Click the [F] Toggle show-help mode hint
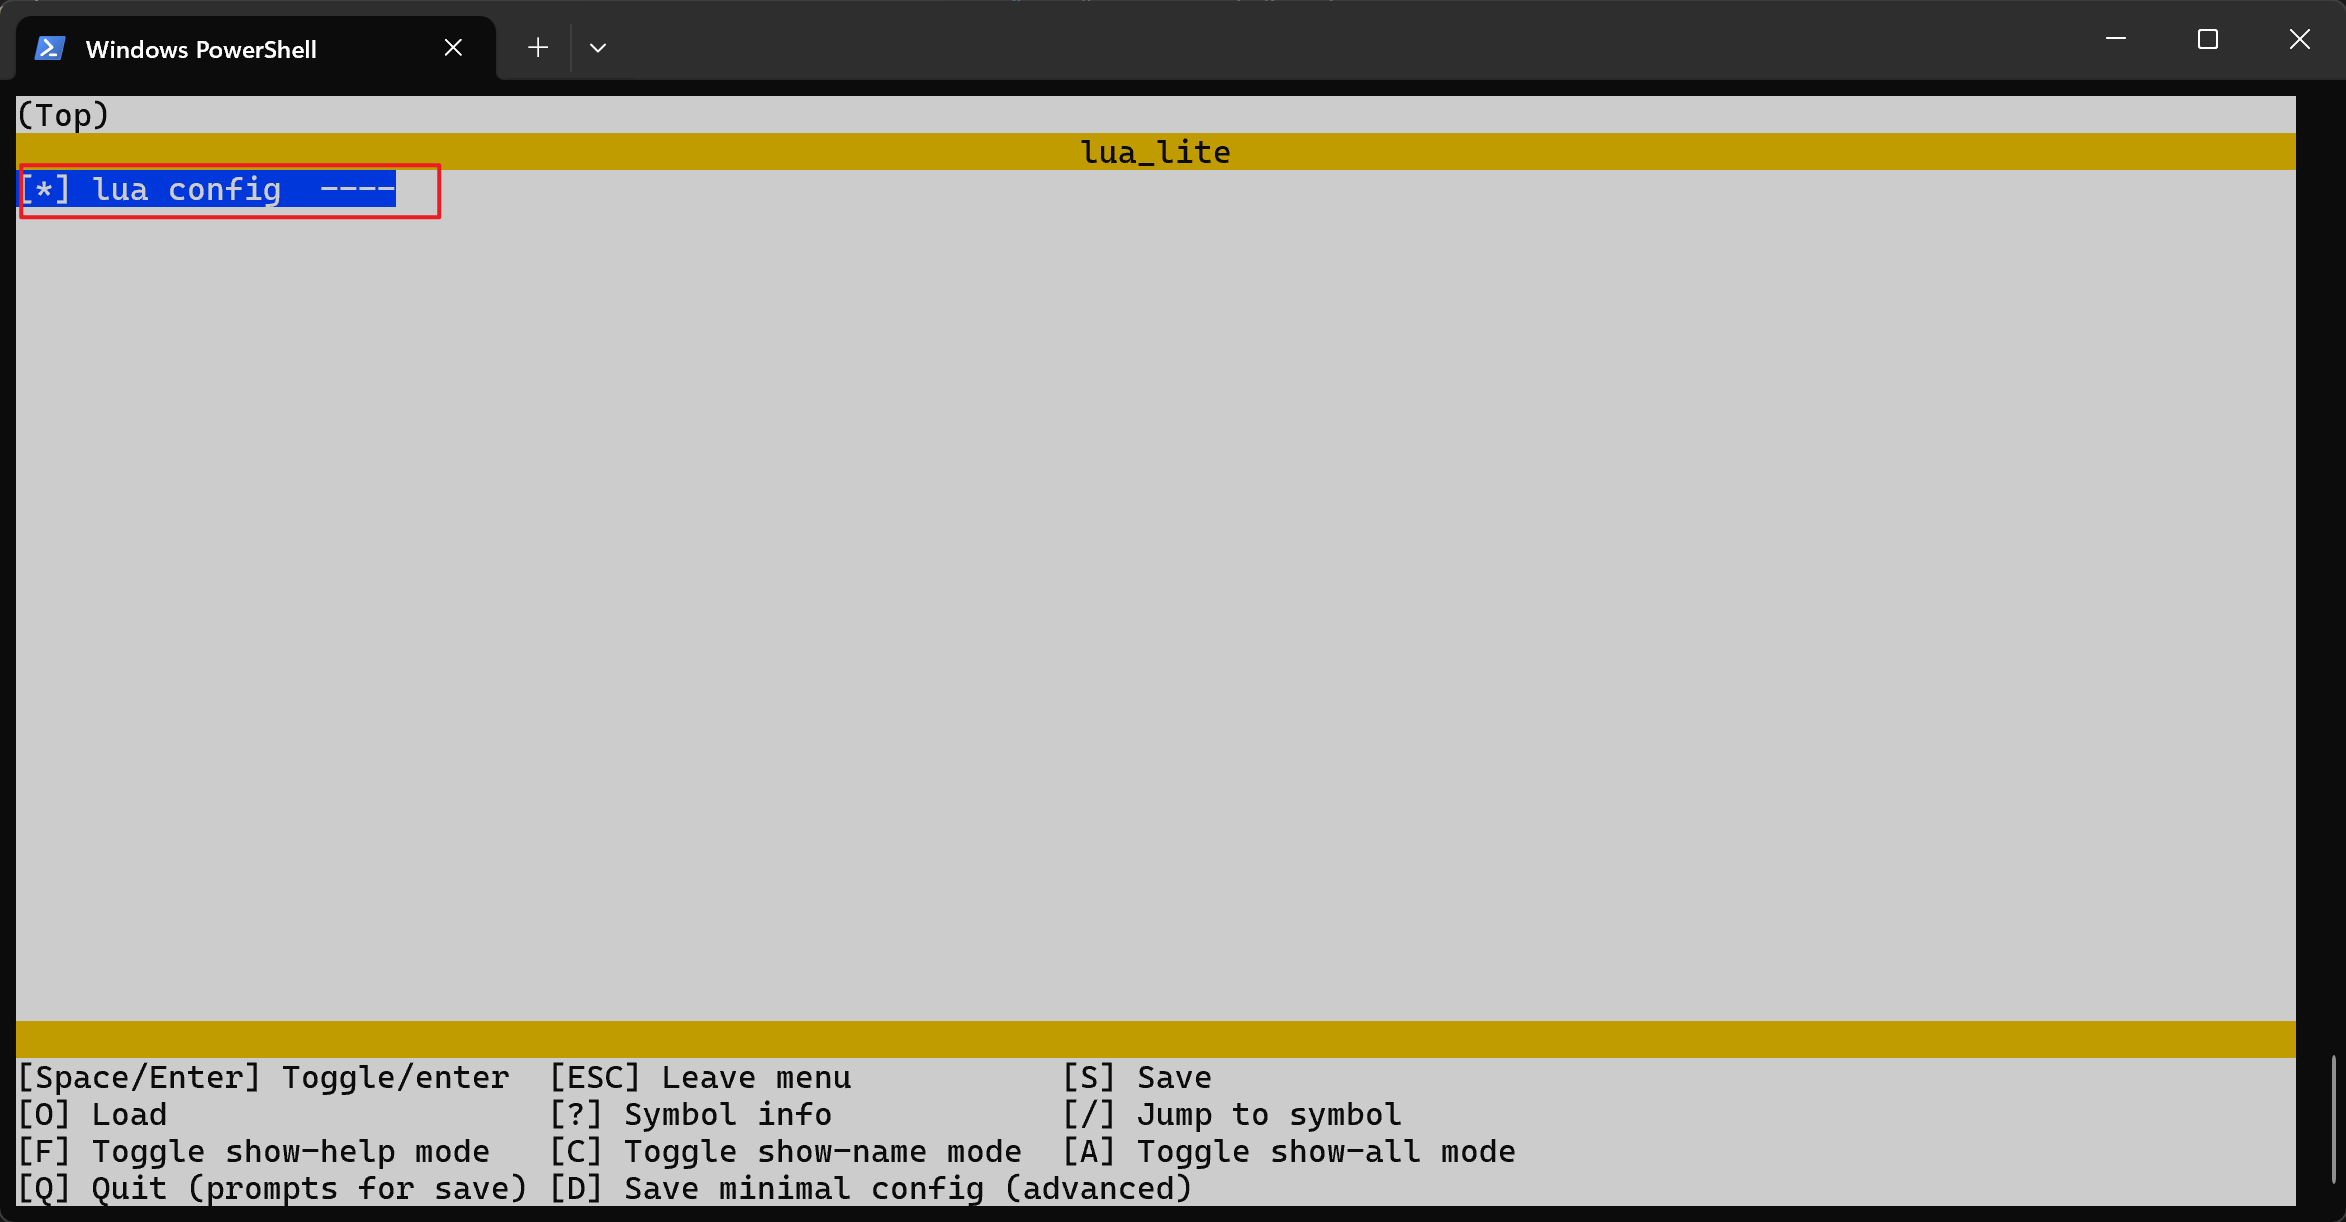 (254, 1151)
